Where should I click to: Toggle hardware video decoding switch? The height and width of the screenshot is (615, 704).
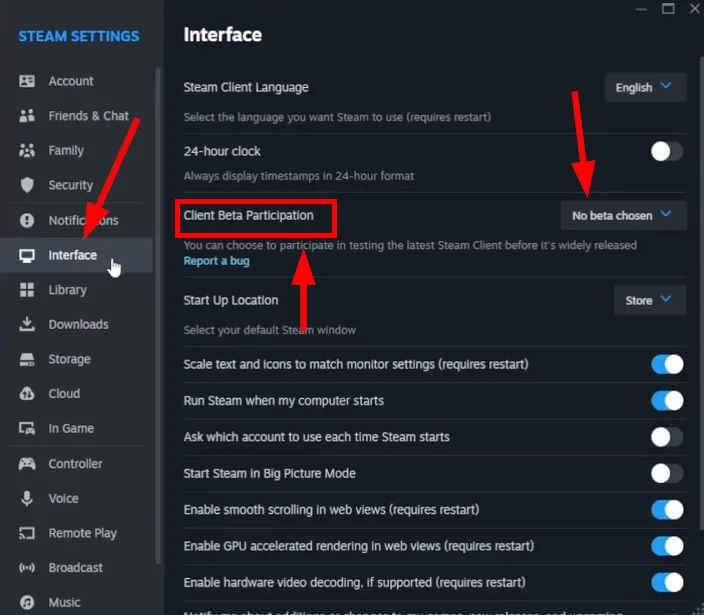(x=667, y=583)
